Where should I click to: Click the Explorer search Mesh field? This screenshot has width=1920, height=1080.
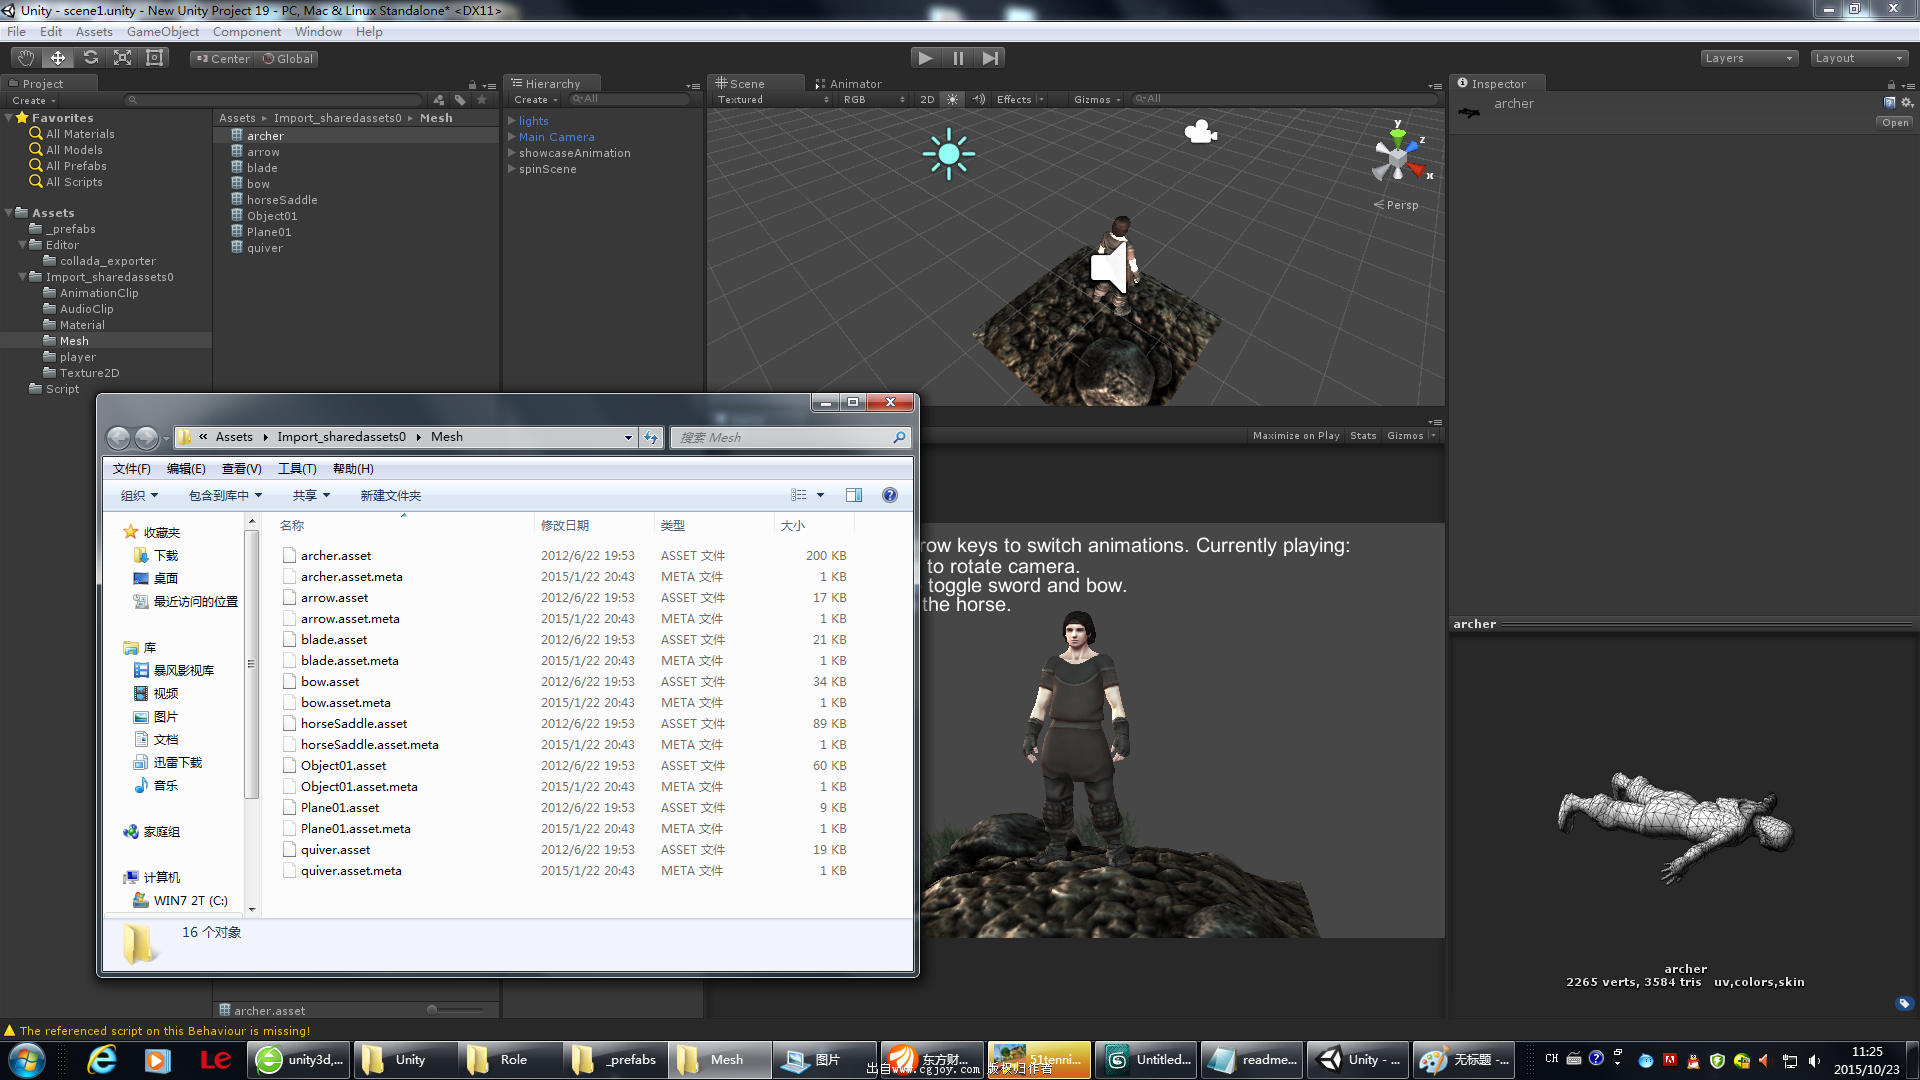pos(789,438)
